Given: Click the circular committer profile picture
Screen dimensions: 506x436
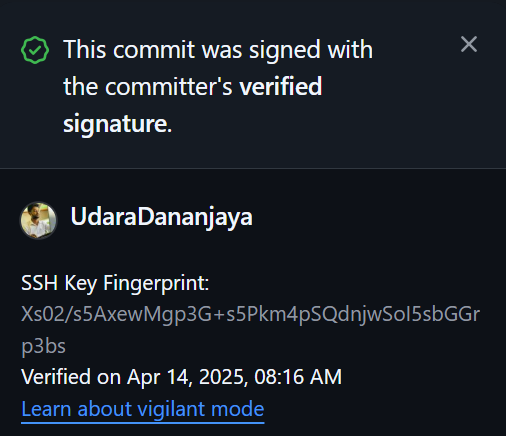Looking at the screenshot, I should click(x=38, y=220).
